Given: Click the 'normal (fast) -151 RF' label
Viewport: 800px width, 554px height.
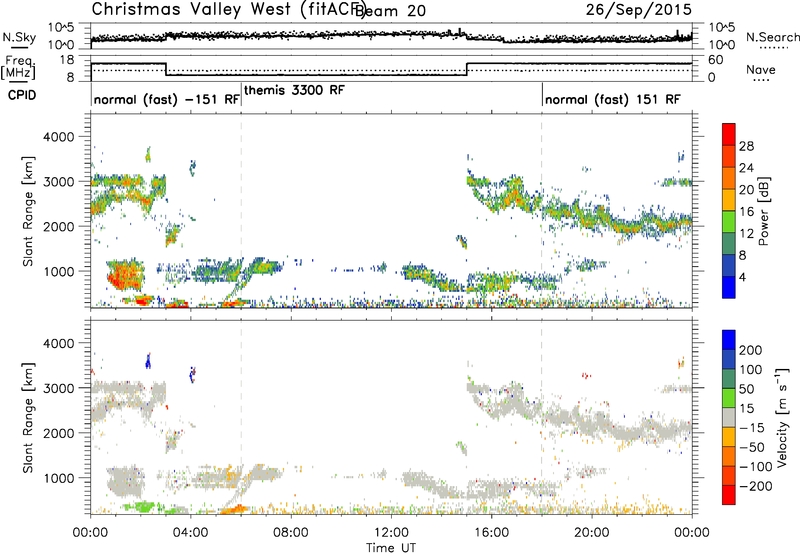Looking at the screenshot, I should point(167,99).
